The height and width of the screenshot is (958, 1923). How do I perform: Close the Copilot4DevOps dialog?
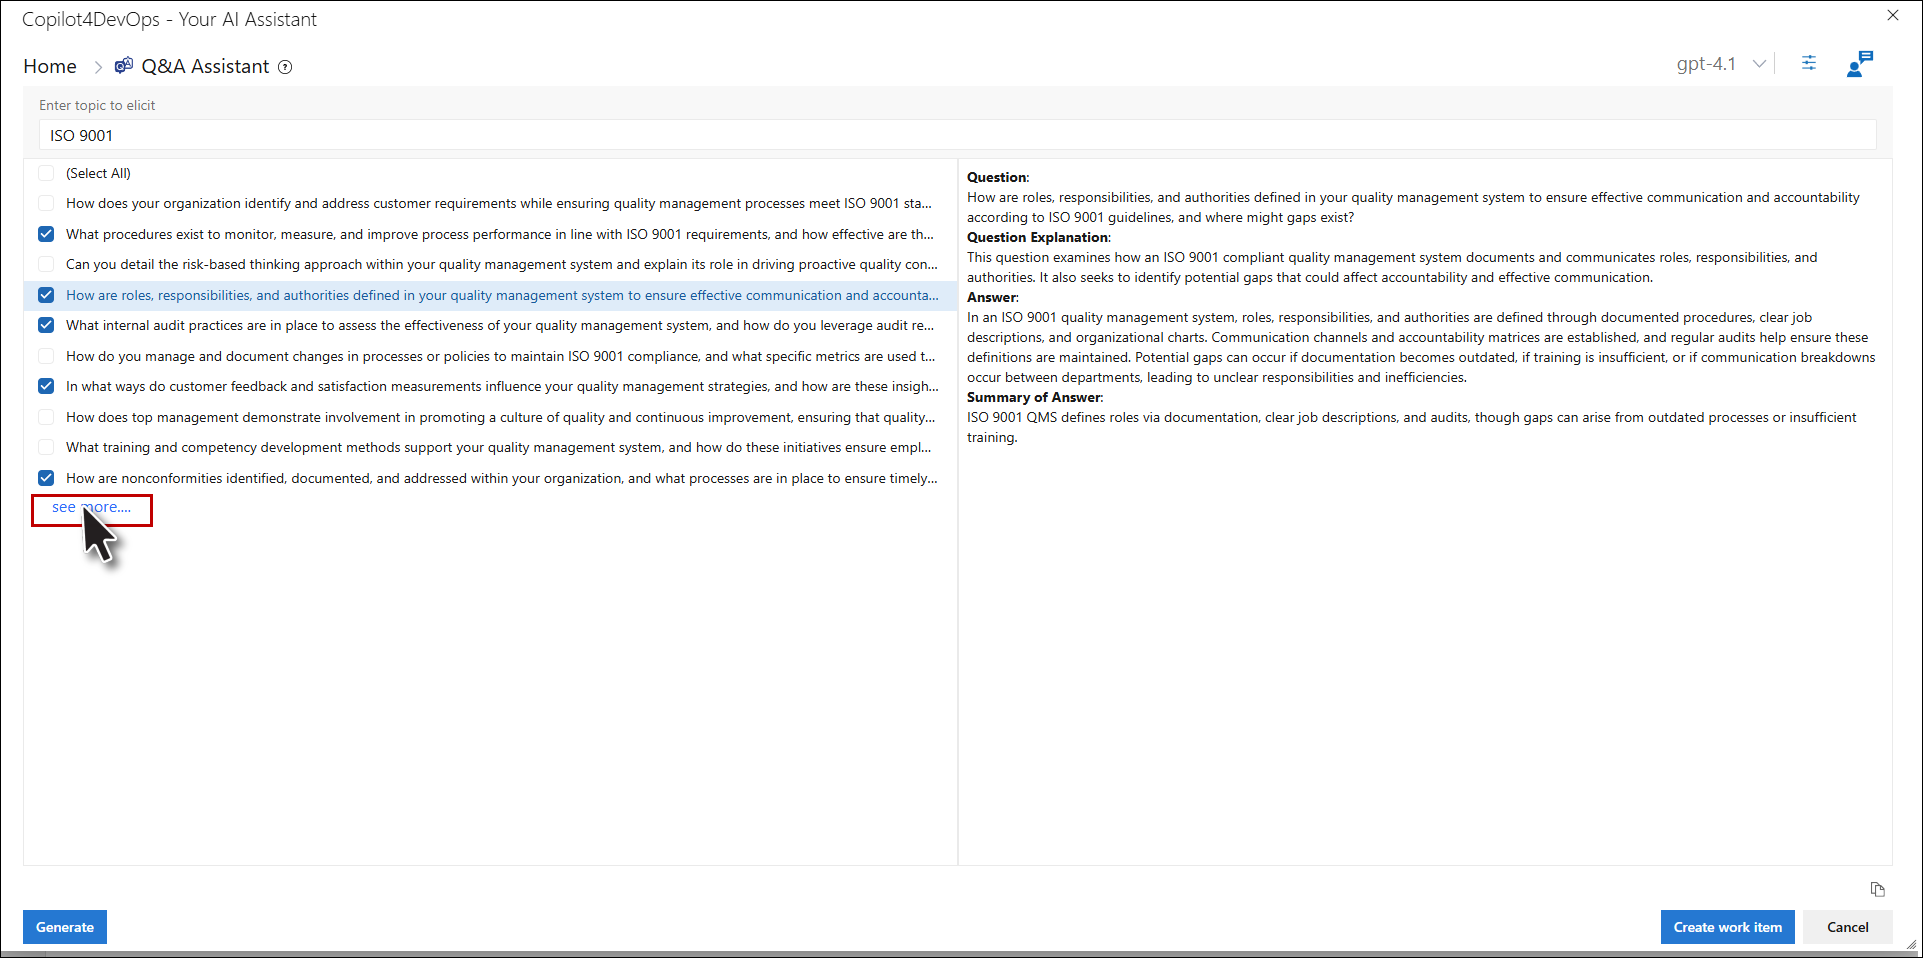[x=1892, y=16]
